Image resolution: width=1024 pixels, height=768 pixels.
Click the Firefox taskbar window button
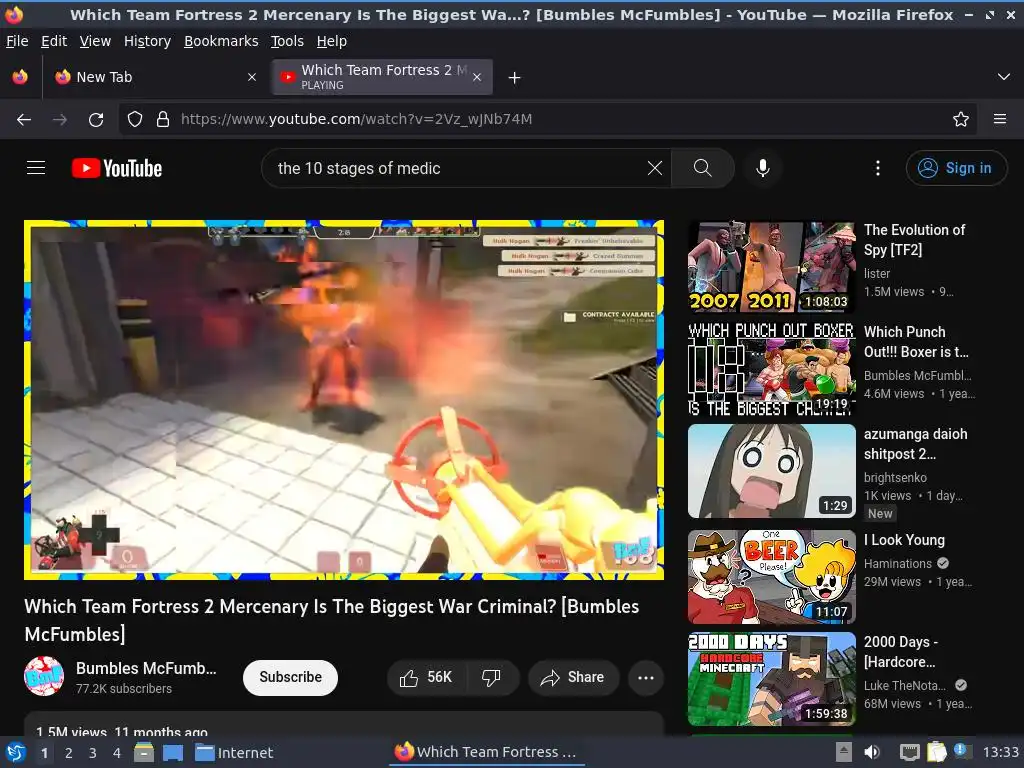coord(485,752)
